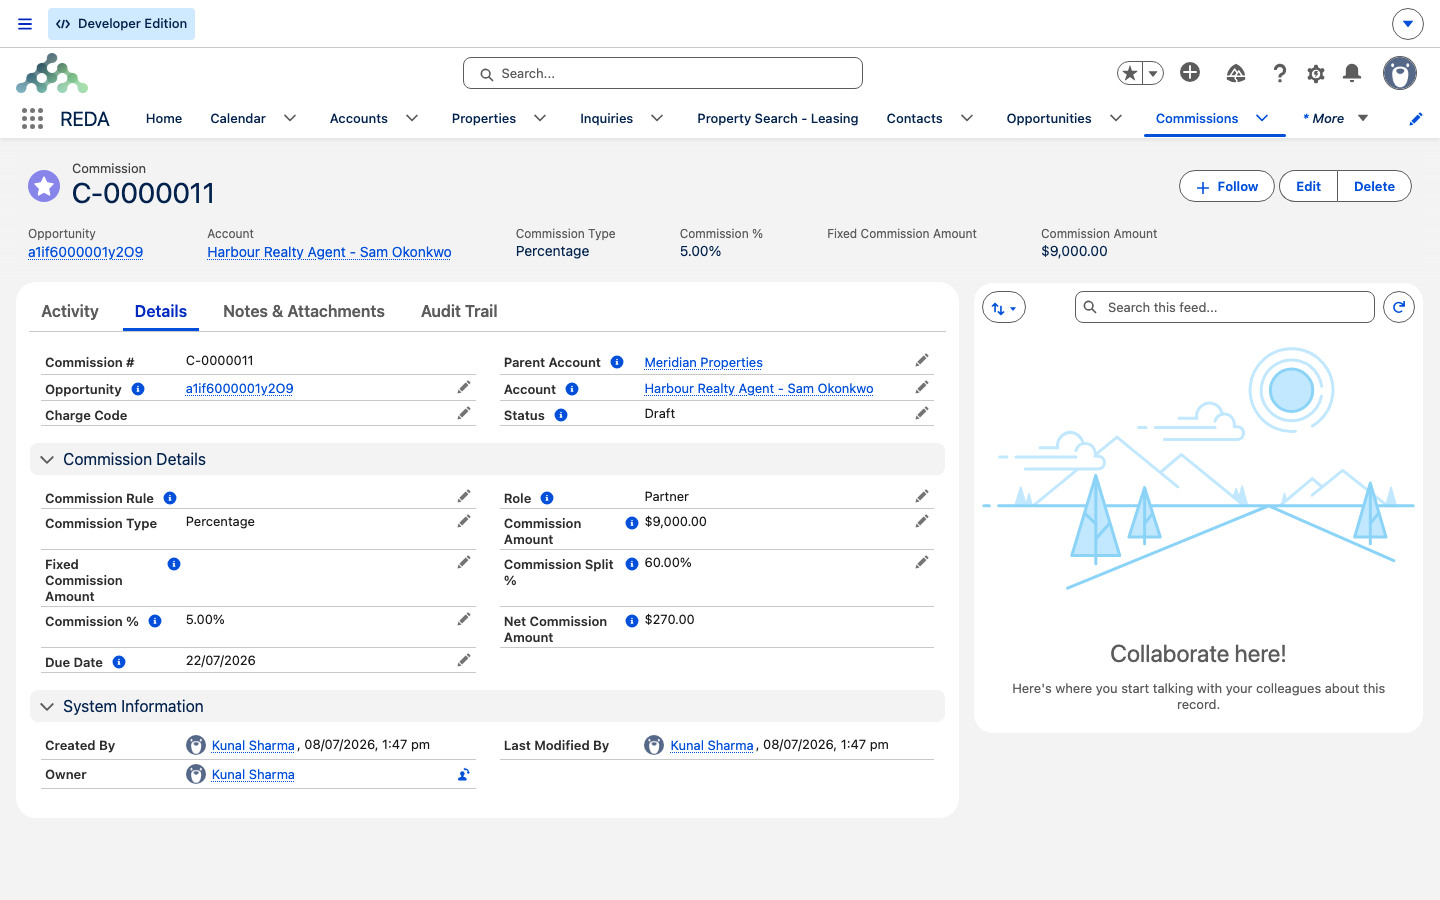Open the App Launcher grid icon

(x=32, y=119)
